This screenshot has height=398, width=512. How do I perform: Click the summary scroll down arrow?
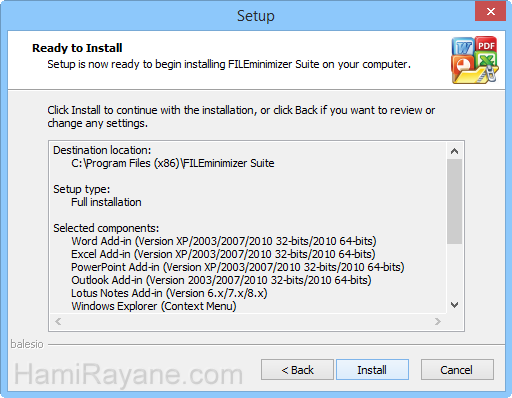454,305
